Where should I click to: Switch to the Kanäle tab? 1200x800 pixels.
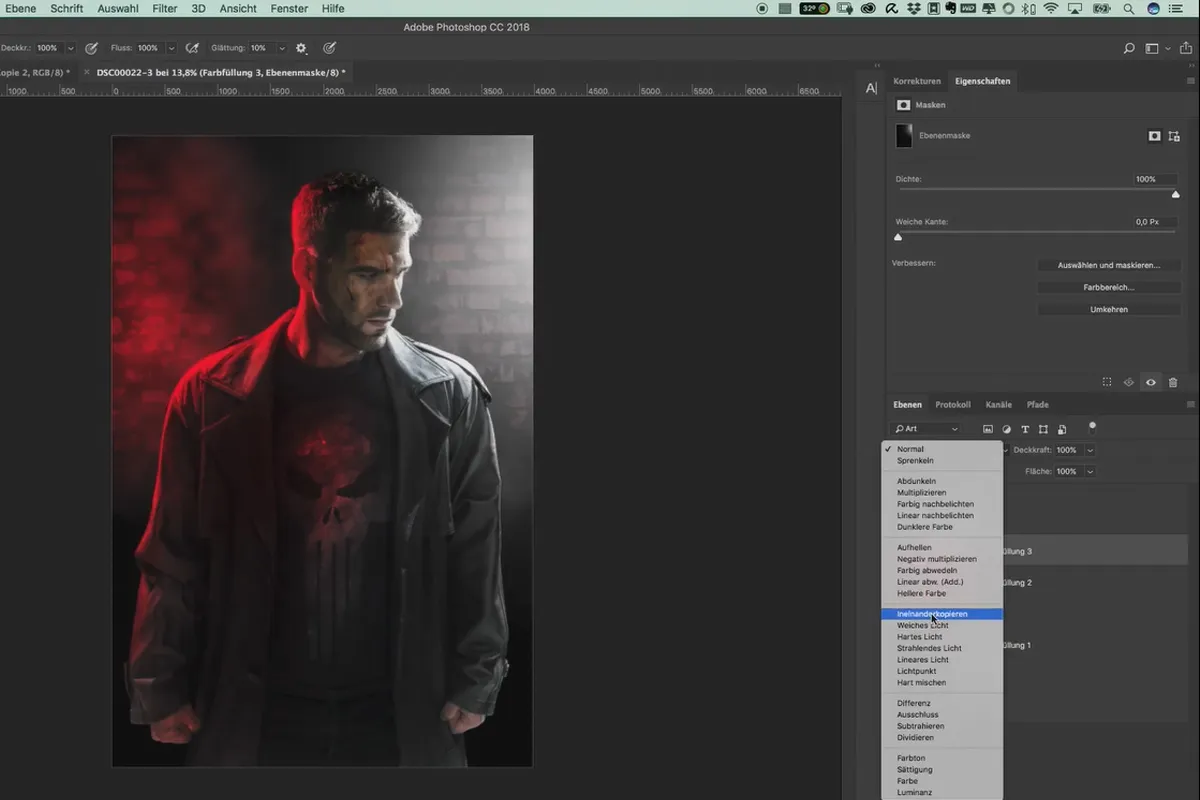[x=998, y=405]
